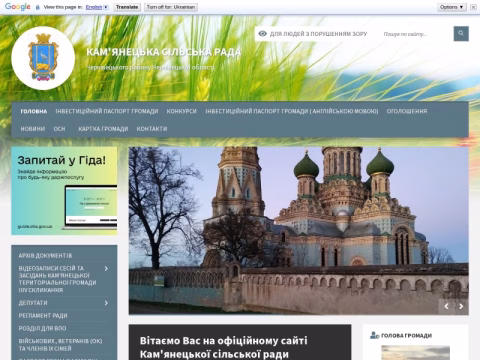This screenshot has width=480, height=360.
Task: Click the Google logo in translate bar
Action: point(18,7)
